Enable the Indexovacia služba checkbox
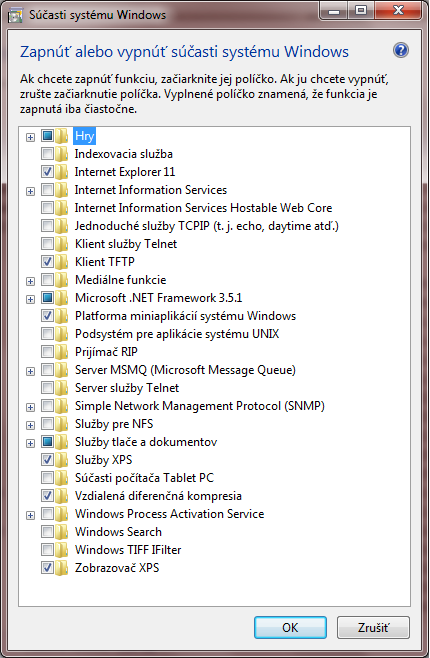 coord(47,154)
